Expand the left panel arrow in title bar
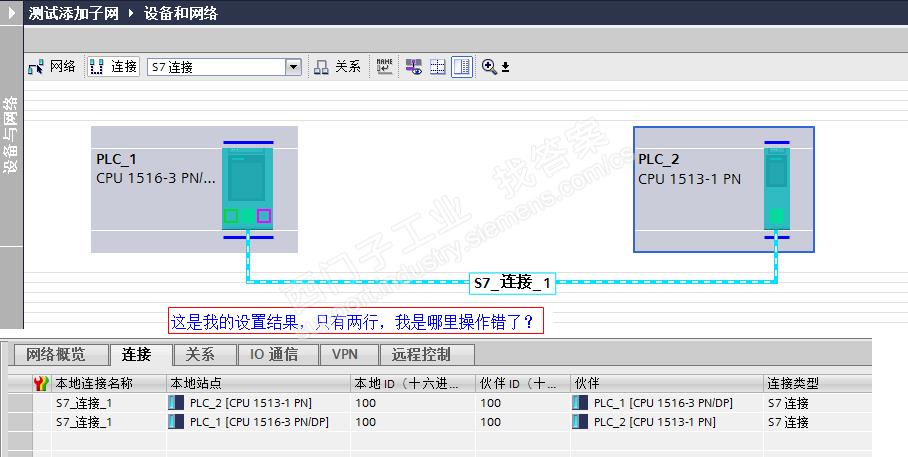The image size is (908, 457). pyautogui.click(x=12, y=12)
